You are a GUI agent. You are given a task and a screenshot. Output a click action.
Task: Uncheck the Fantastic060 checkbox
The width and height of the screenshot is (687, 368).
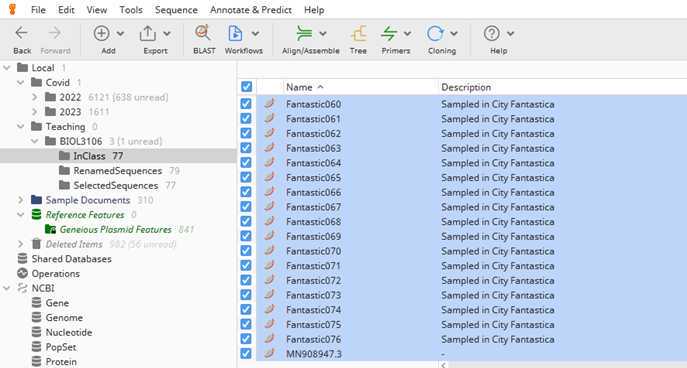pos(246,104)
